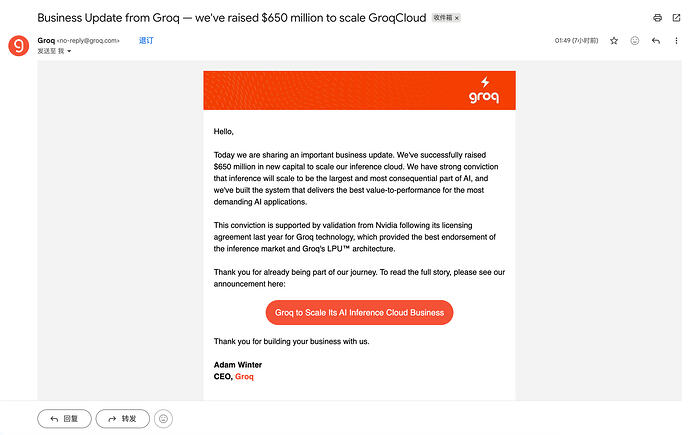This screenshot has width=690, height=435.
Task: Reply using arrow icon in header
Action: (x=656, y=41)
